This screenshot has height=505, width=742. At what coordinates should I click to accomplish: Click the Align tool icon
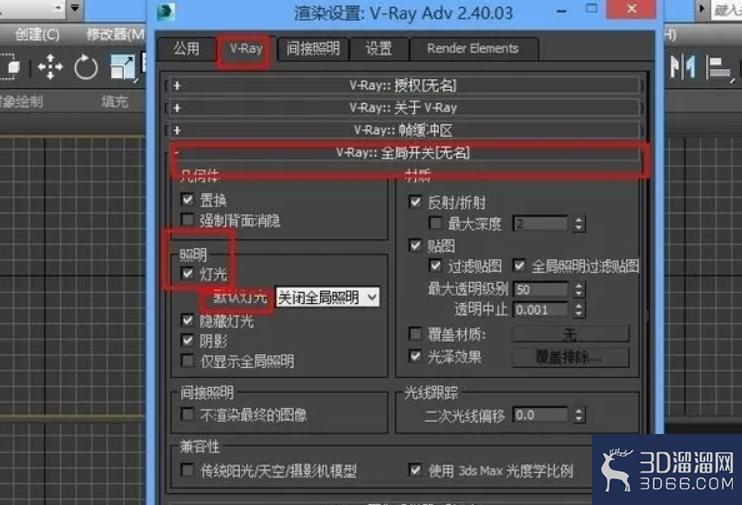tap(718, 67)
